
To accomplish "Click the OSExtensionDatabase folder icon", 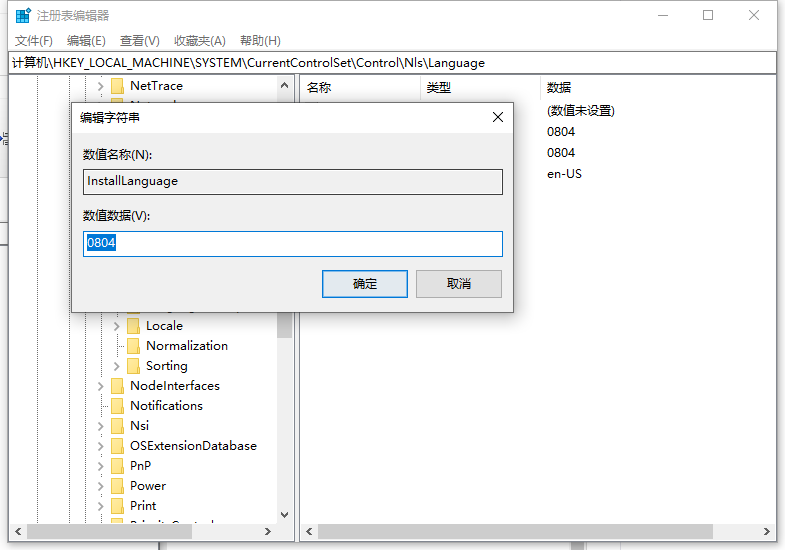I will point(117,446).
